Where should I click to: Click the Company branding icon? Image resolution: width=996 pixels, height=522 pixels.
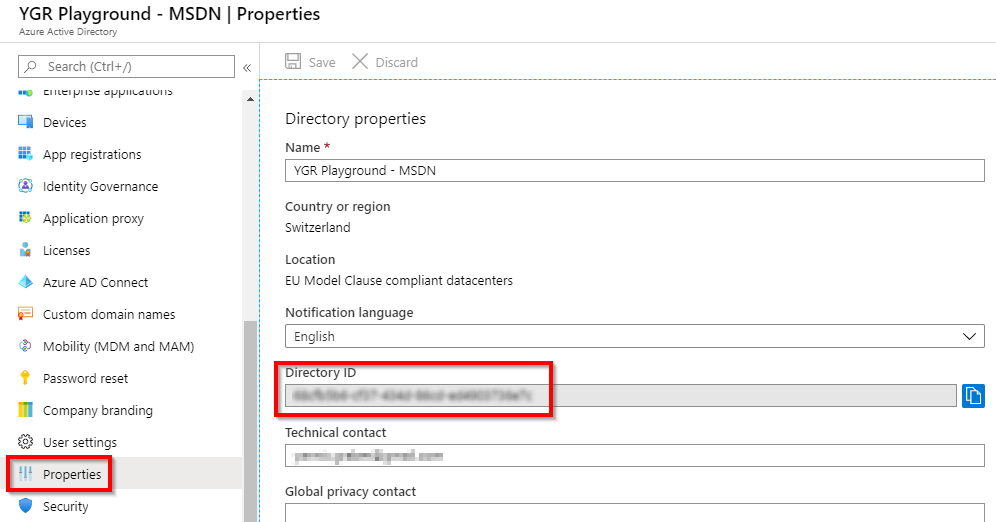point(25,410)
